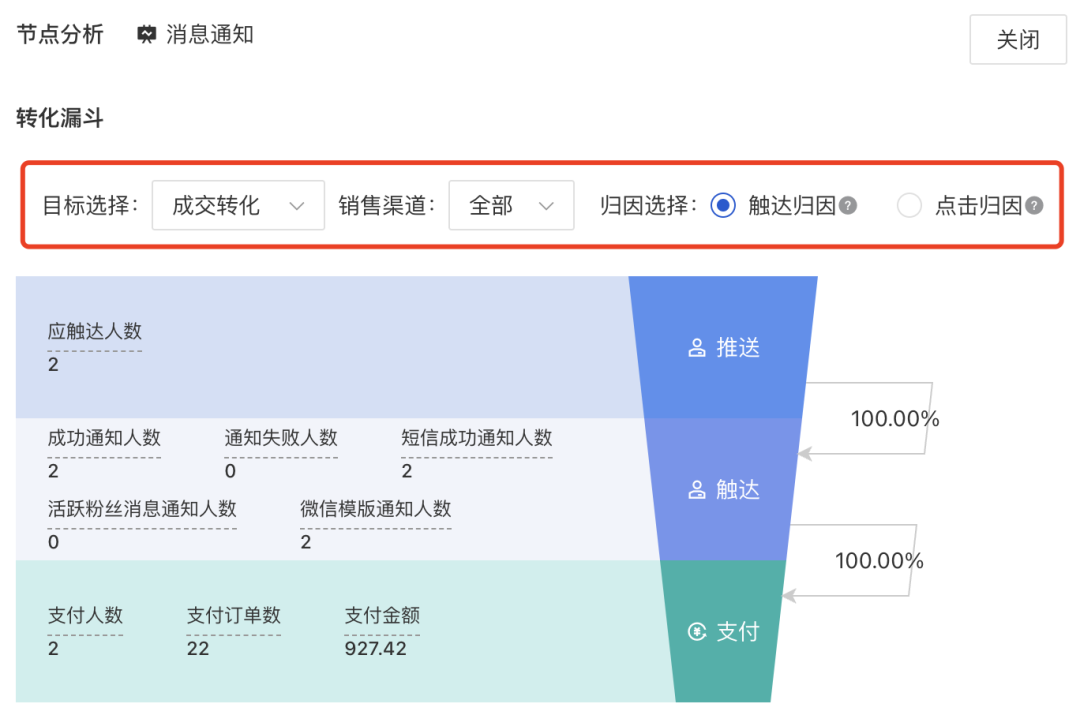Image resolution: width=1080 pixels, height=715 pixels.
Task: Open the help icon next to 点击归因
Action: (1033, 205)
